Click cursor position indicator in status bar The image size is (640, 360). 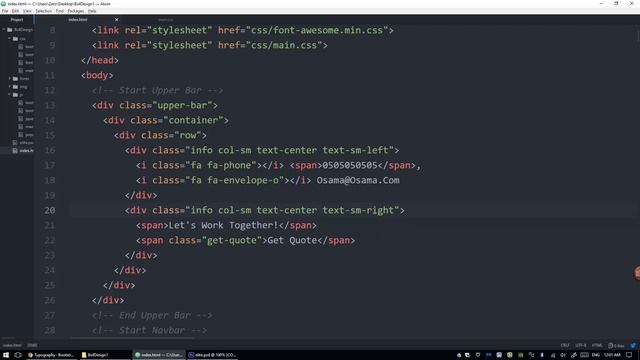pyautogui.click(x=32, y=345)
